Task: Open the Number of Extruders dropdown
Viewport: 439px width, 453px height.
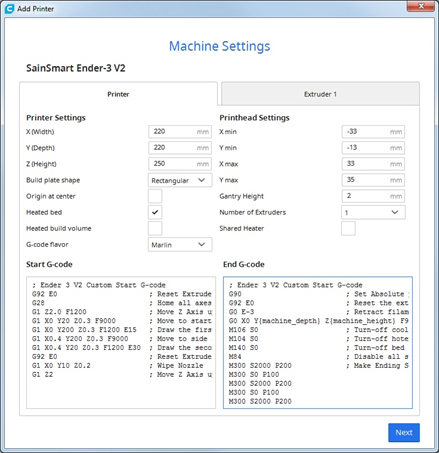Action: click(373, 212)
